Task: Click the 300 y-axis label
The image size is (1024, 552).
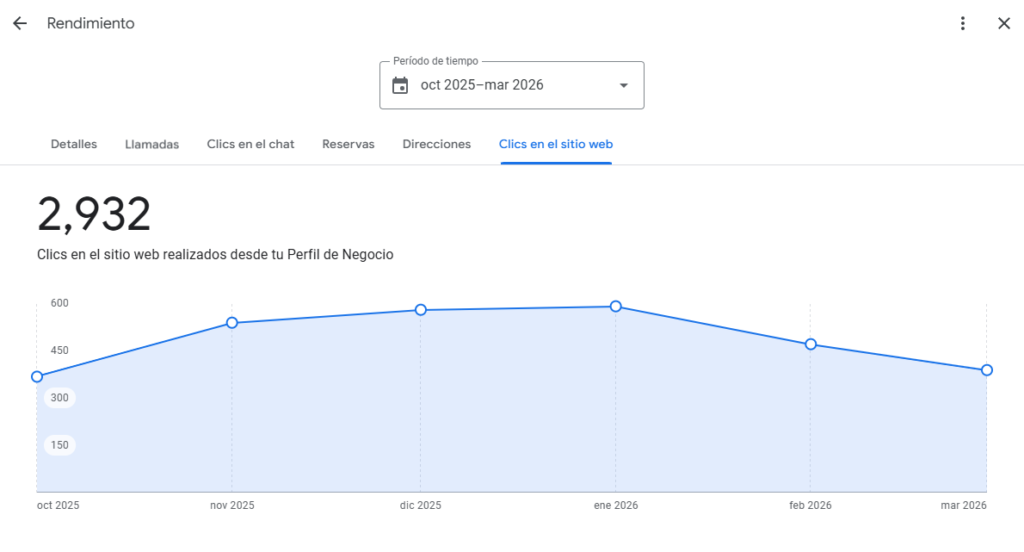Action: pyautogui.click(x=59, y=398)
